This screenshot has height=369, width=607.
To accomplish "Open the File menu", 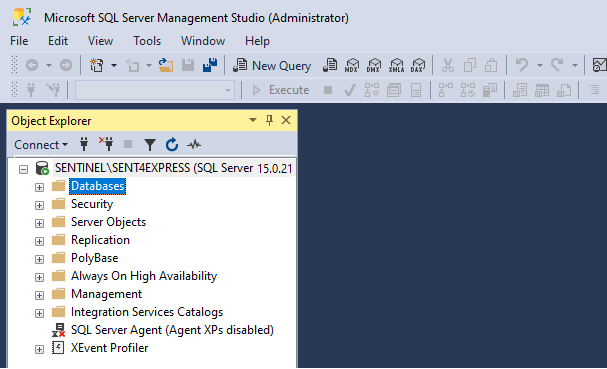I will [19, 41].
